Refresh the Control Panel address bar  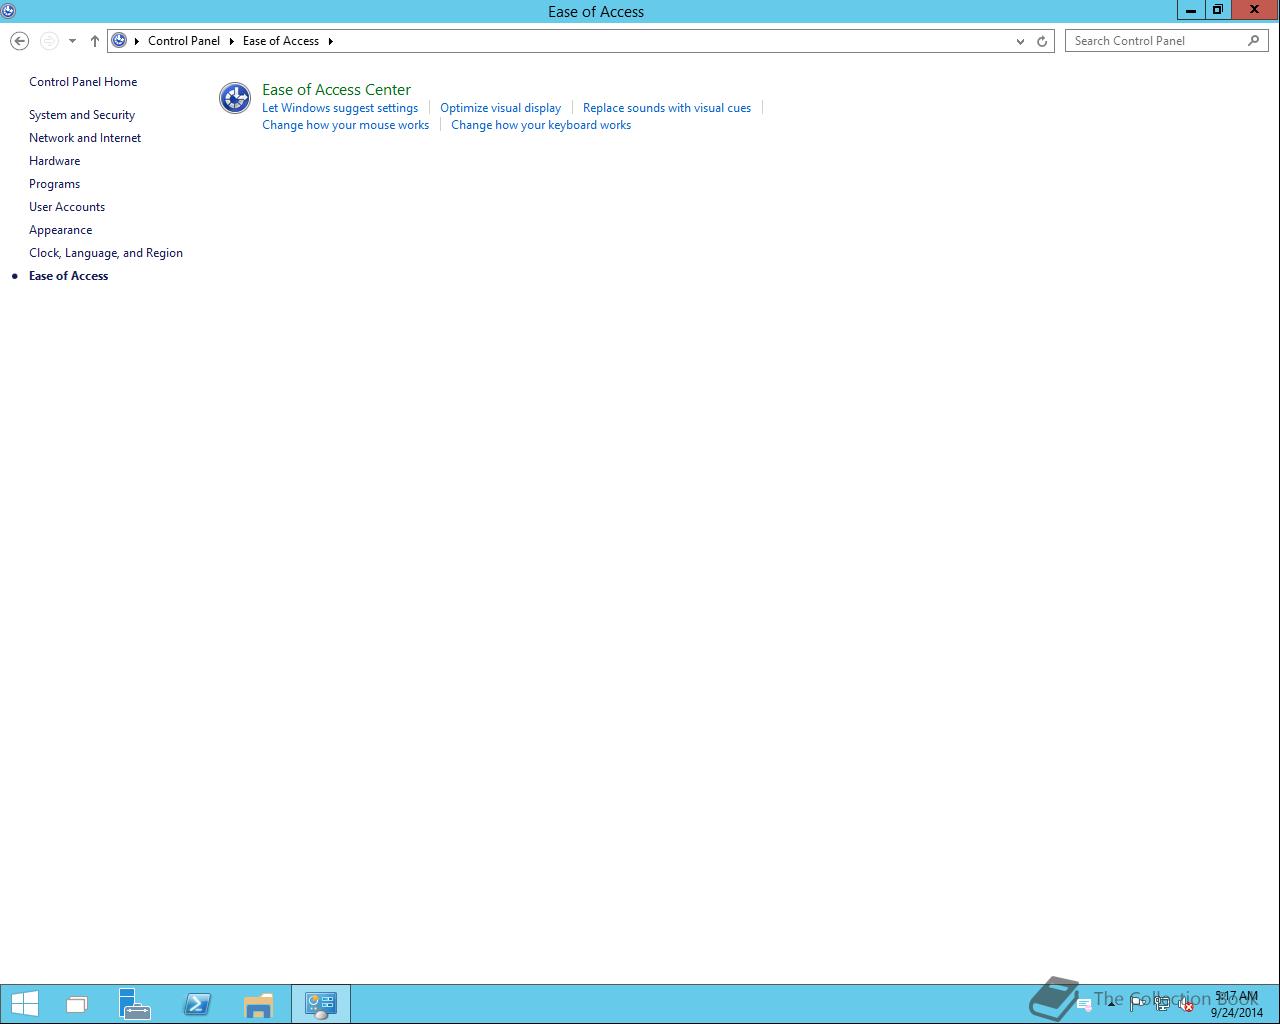(x=1042, y=41)
